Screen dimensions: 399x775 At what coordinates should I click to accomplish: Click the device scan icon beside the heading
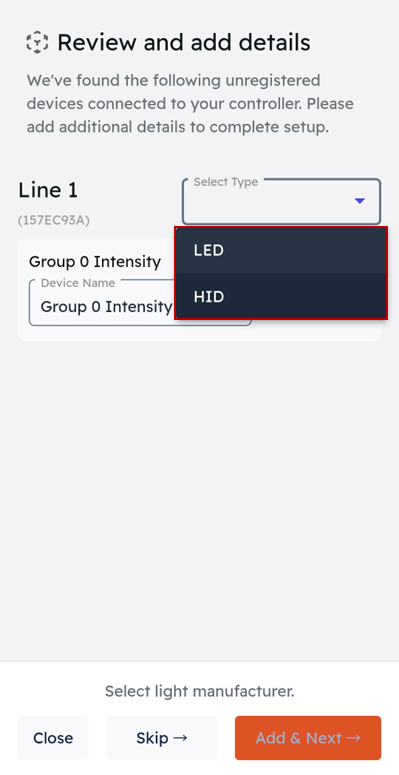37,43
